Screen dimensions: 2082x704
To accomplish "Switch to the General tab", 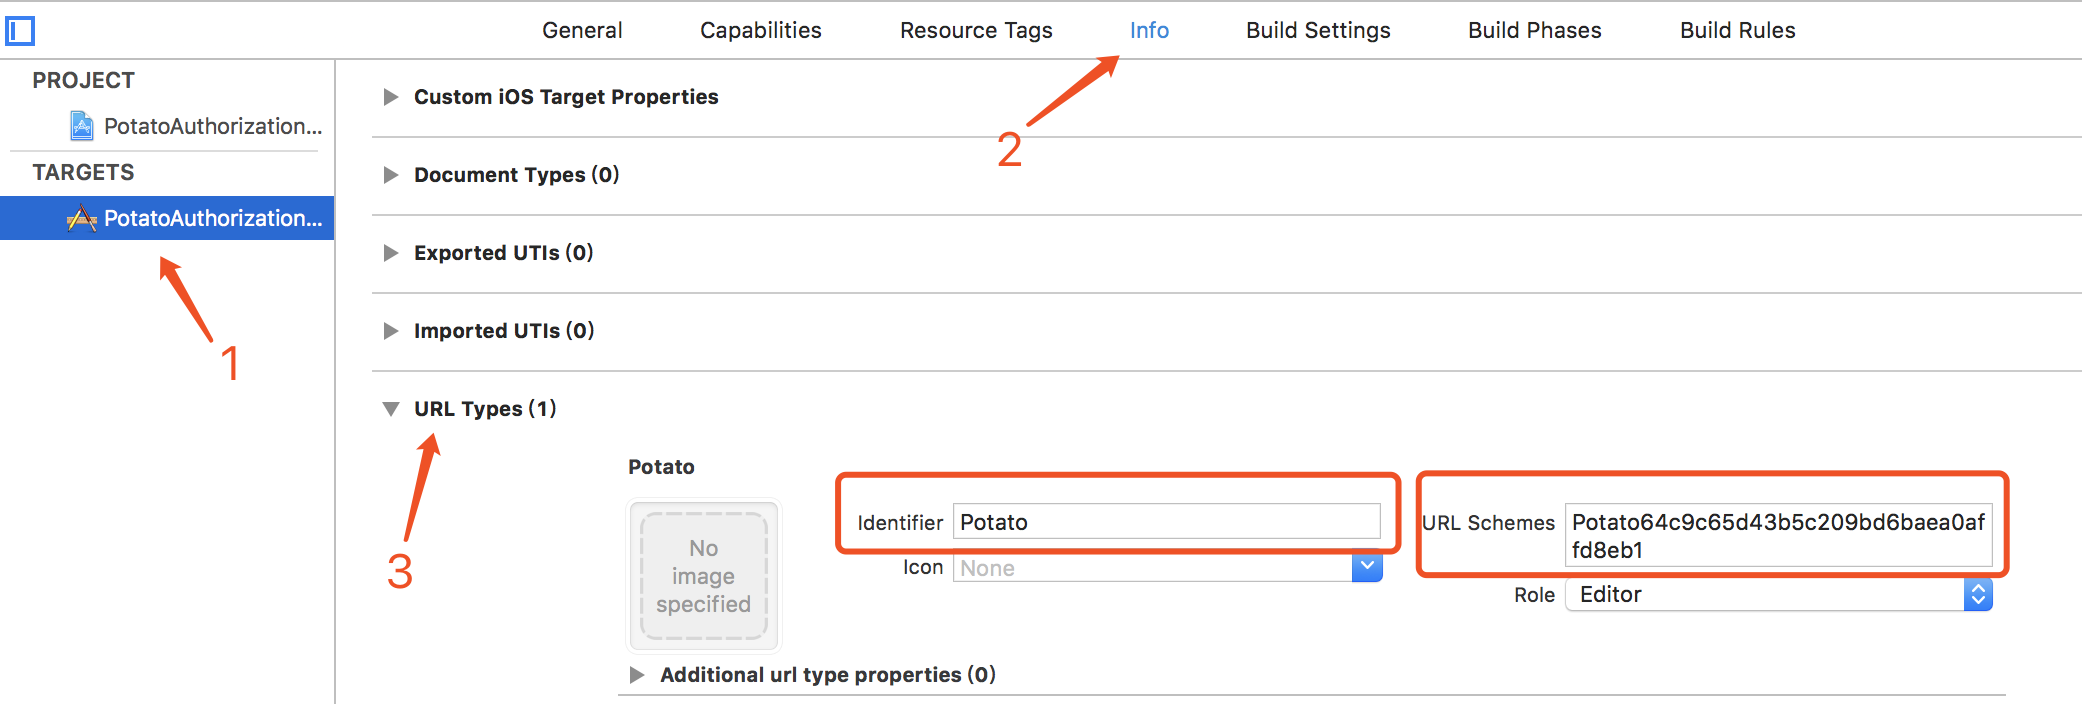I will (582, 31).
